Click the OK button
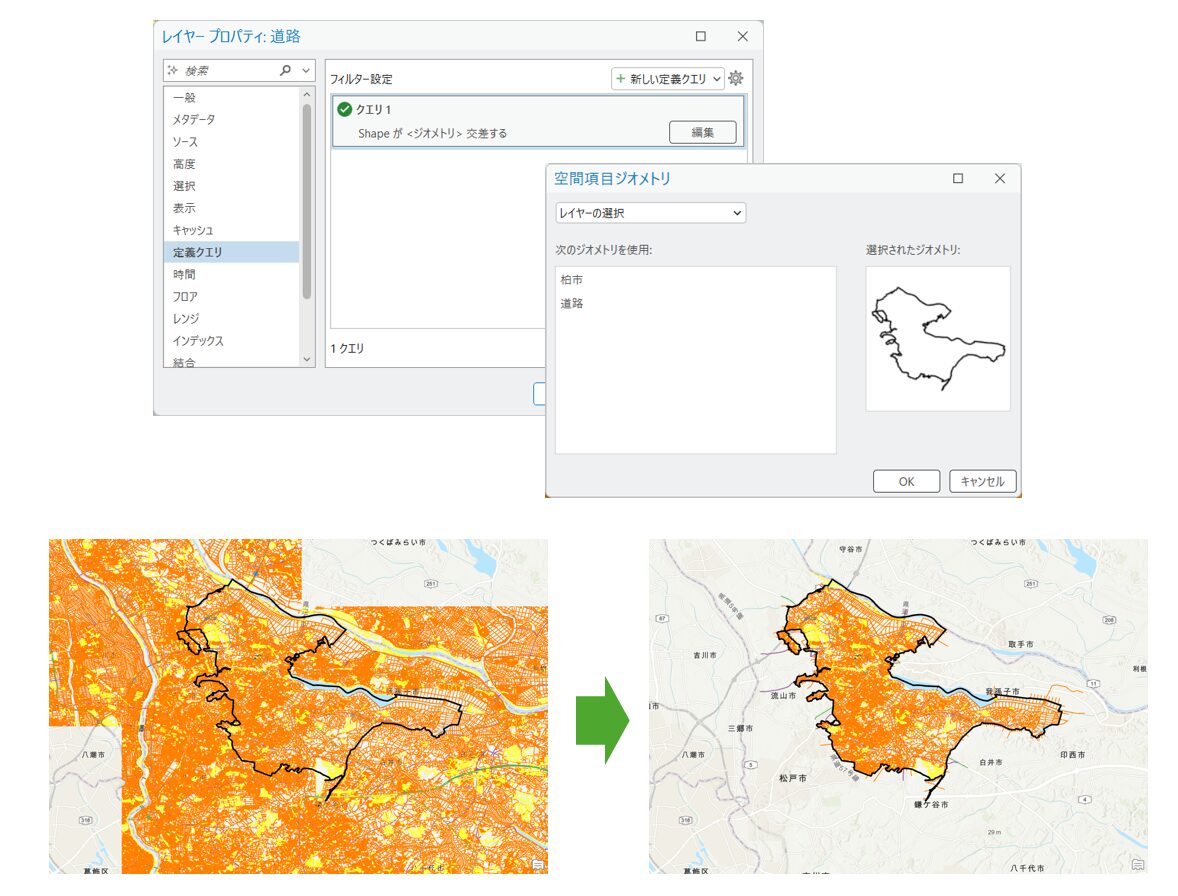 coord(907,481)
